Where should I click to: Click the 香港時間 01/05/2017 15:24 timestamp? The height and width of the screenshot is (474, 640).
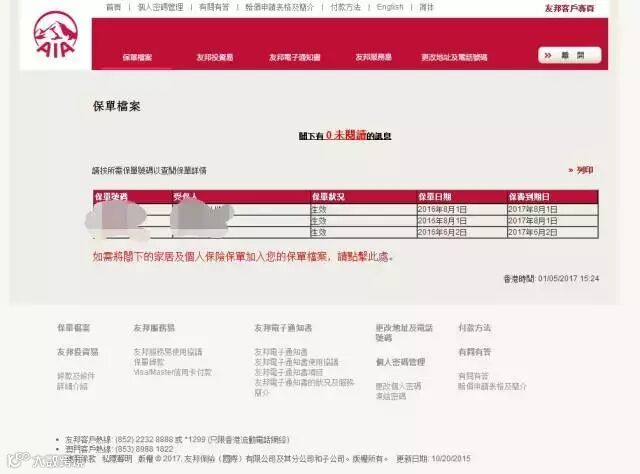(x=551, y=278)
